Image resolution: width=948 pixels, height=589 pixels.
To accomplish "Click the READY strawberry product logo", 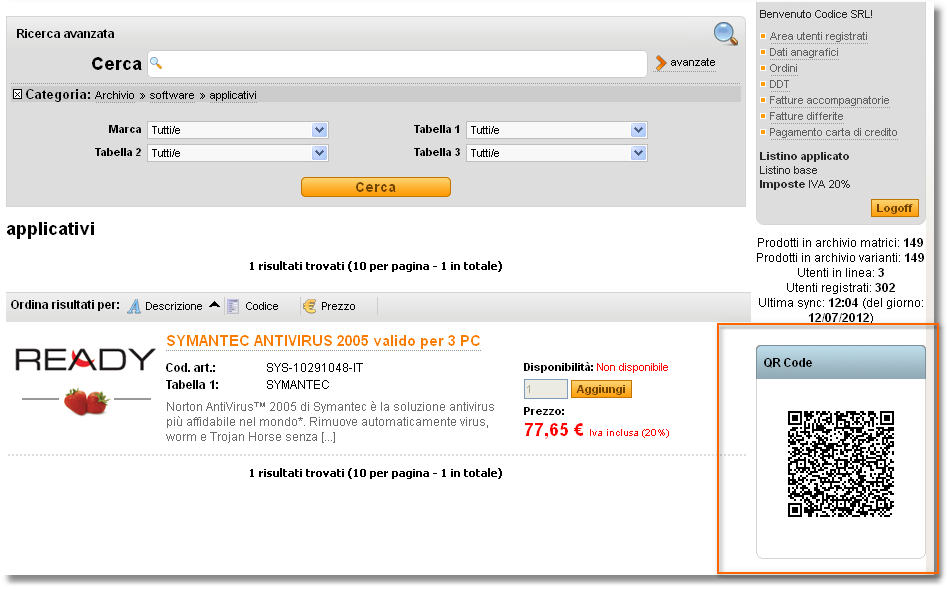I will 85,380.
